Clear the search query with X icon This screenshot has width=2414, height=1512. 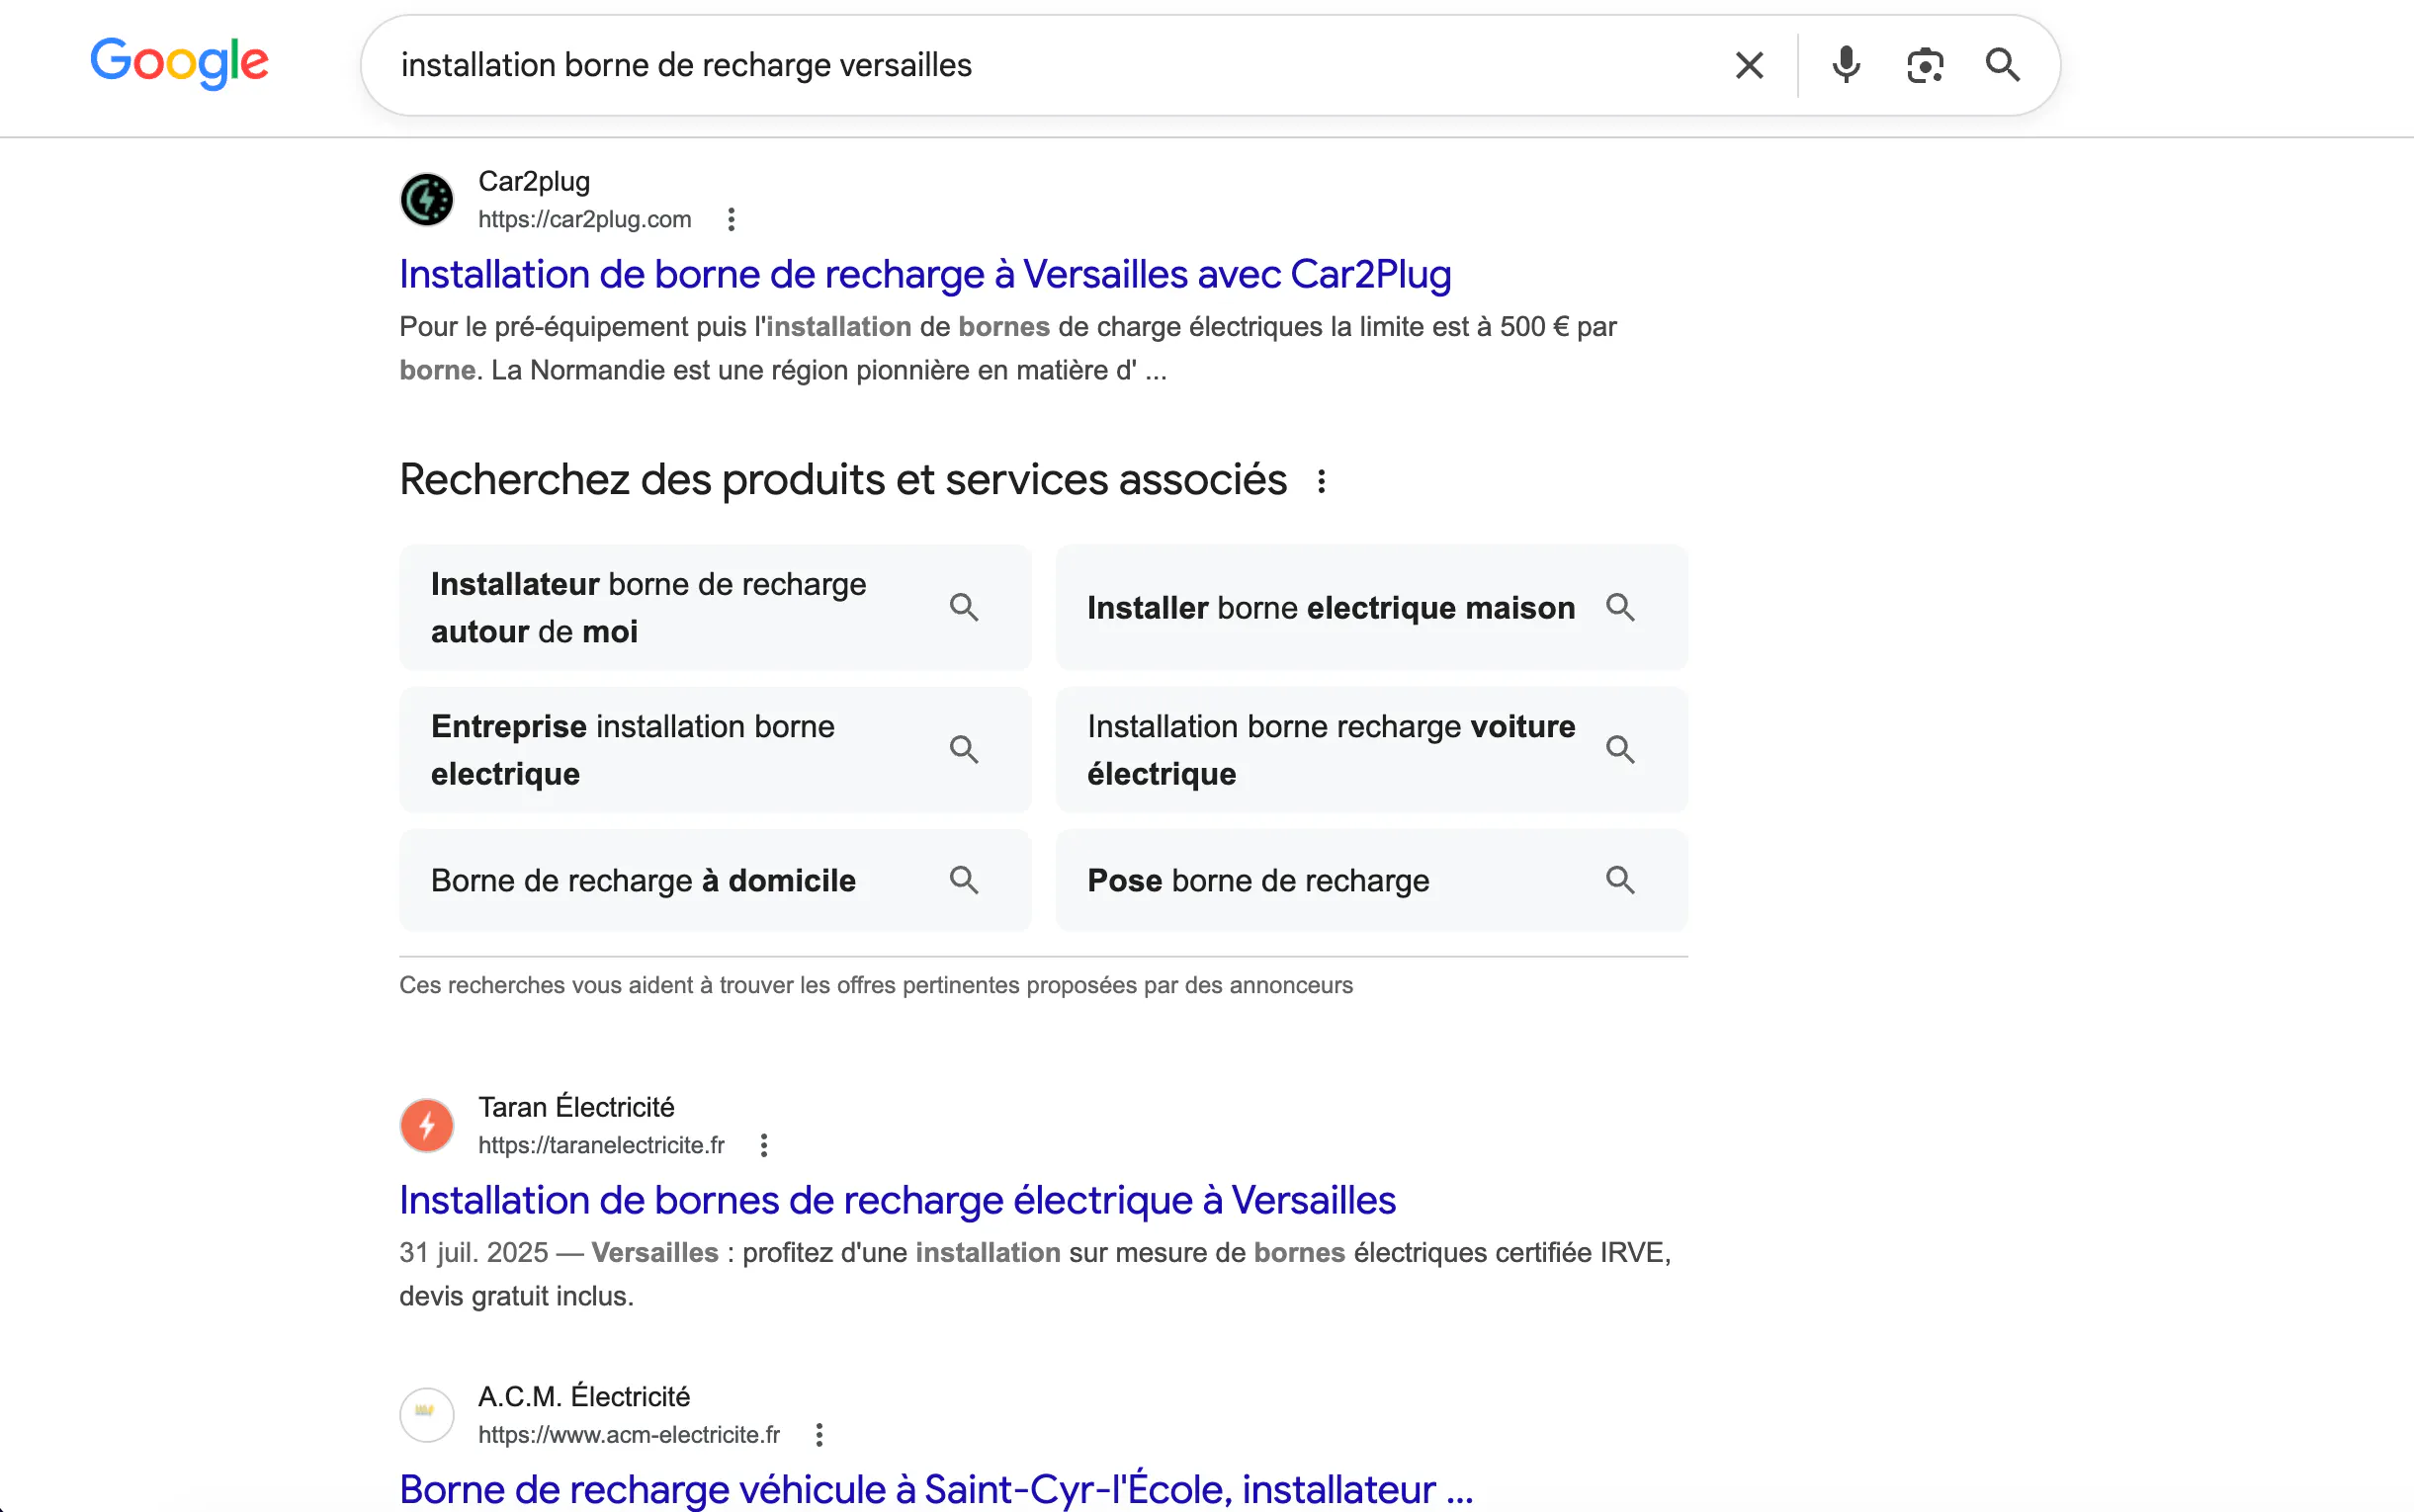point(1749,65)
